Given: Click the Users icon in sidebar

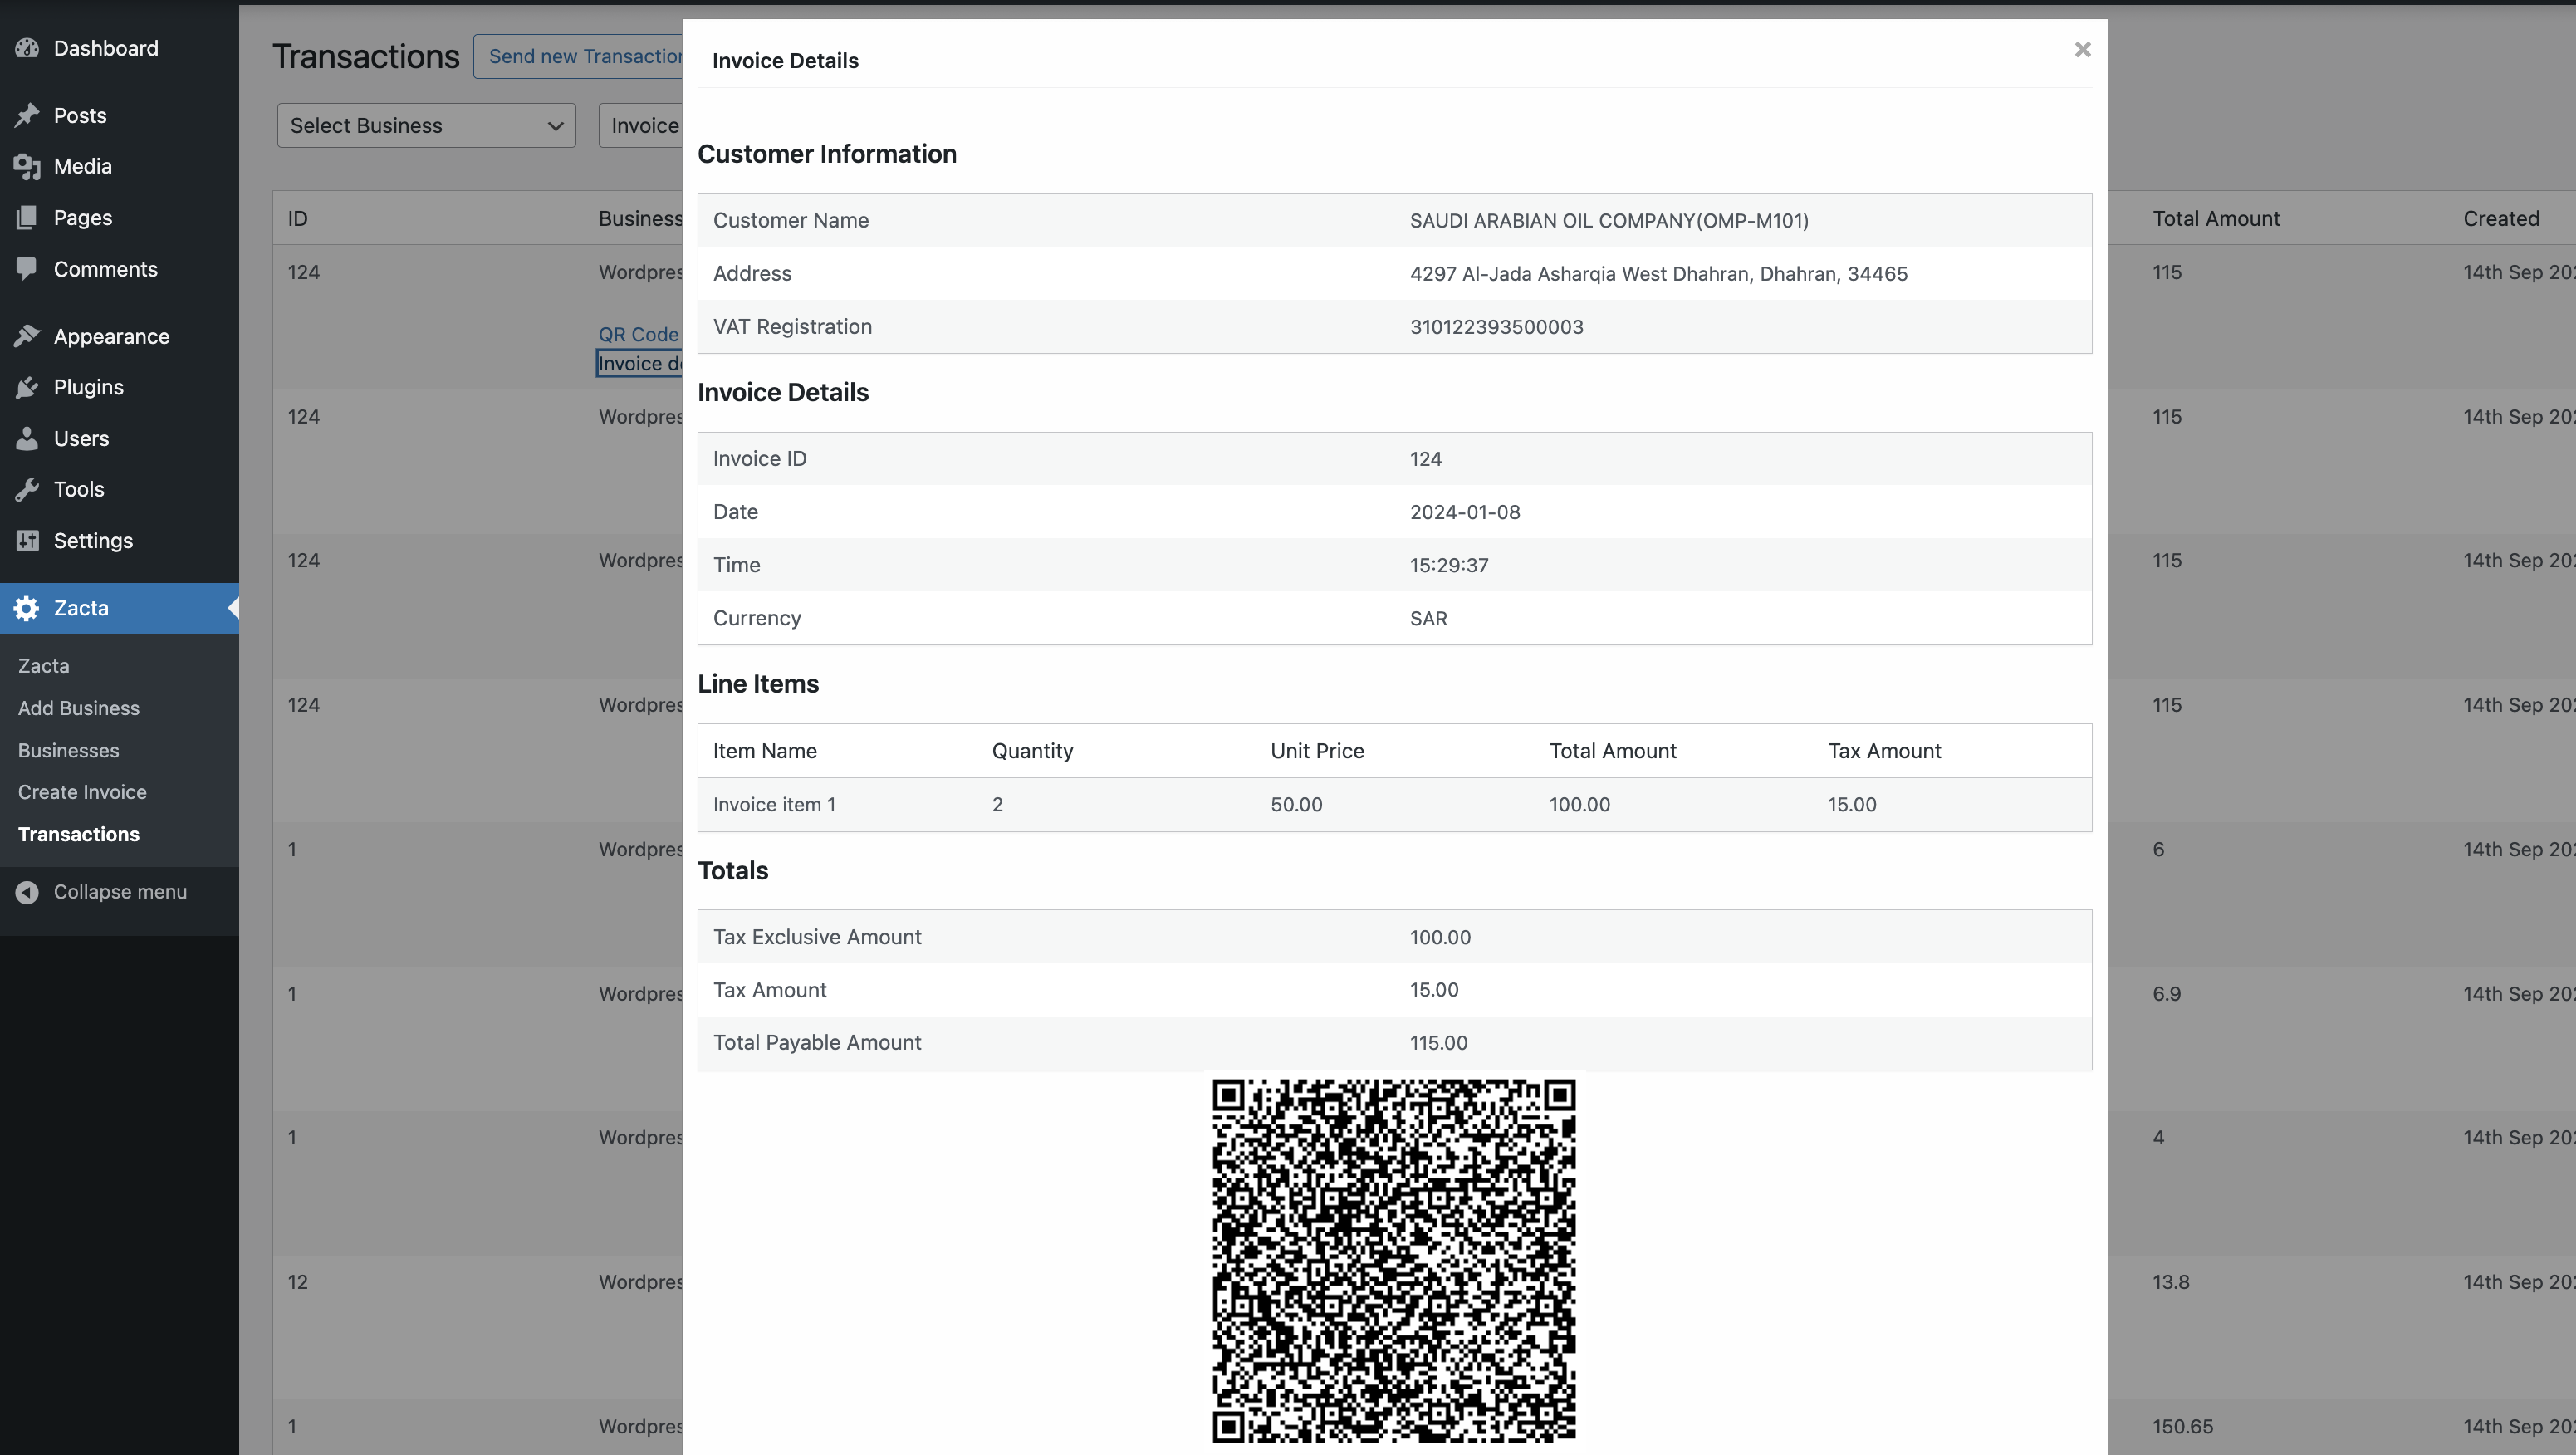Looking at the screenshot, I should click(x=27, y=437).
